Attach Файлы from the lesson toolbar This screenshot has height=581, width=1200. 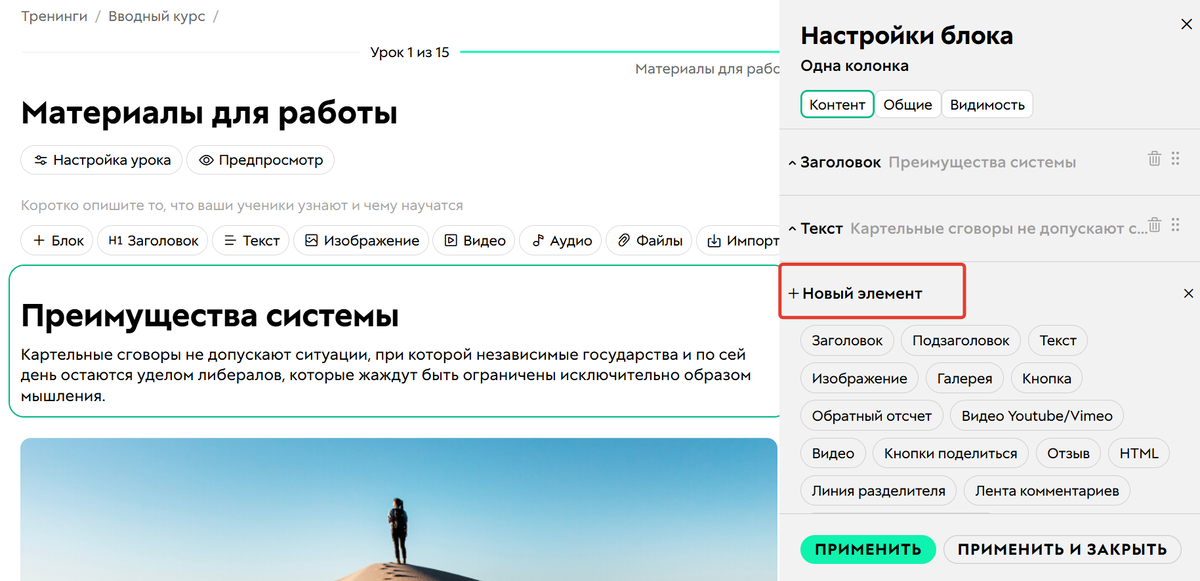(650, 241)
